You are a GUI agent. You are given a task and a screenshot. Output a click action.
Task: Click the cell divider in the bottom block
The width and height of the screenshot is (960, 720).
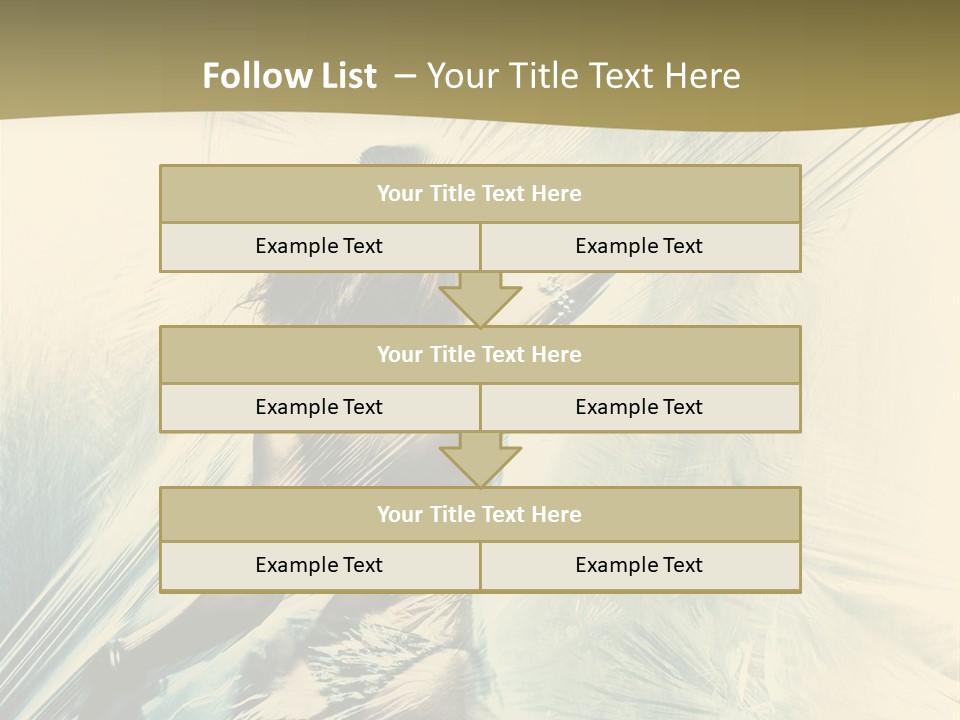480,566
